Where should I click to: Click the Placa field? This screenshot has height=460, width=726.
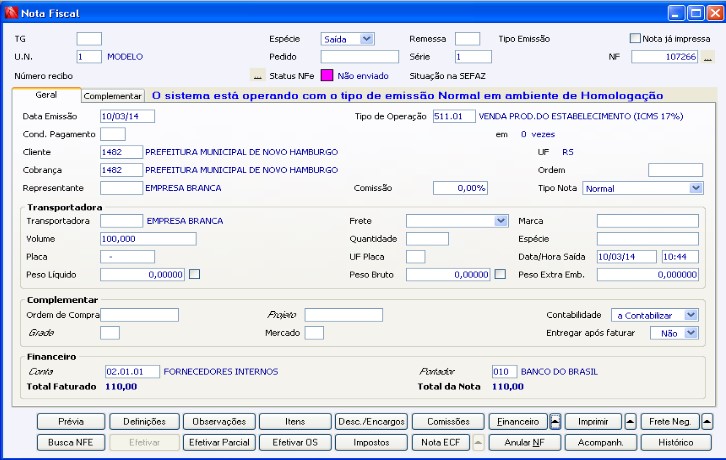pyautogui.click(x=127, y=257)
